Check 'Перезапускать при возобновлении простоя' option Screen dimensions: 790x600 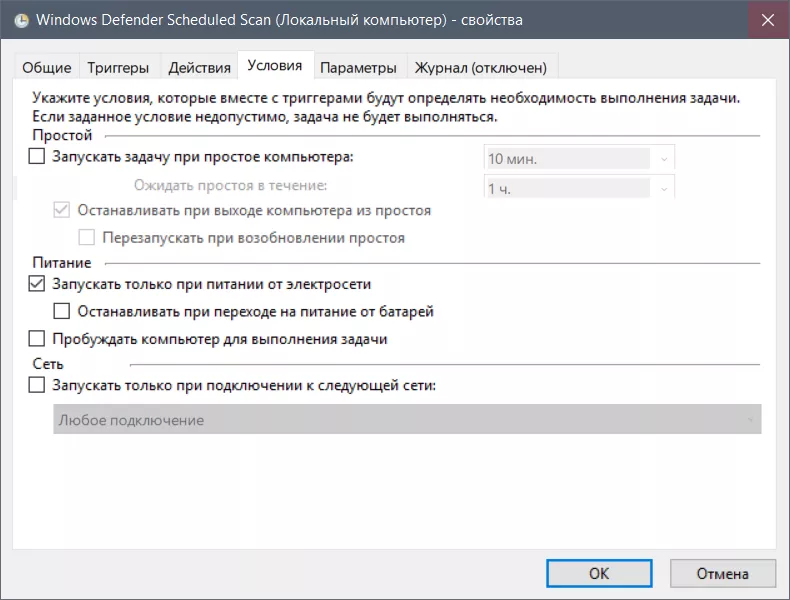pyautogui.click(x=86, y=238)
